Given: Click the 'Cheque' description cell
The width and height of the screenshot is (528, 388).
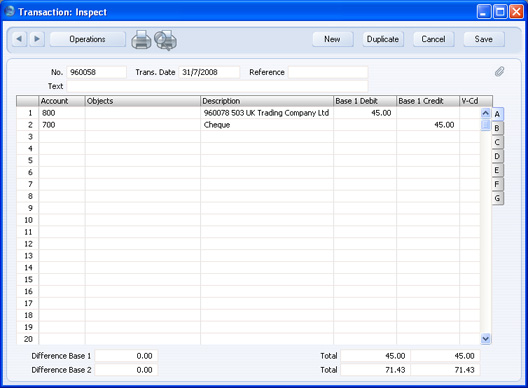Looking at the screenshot, I should coord(267,125).
